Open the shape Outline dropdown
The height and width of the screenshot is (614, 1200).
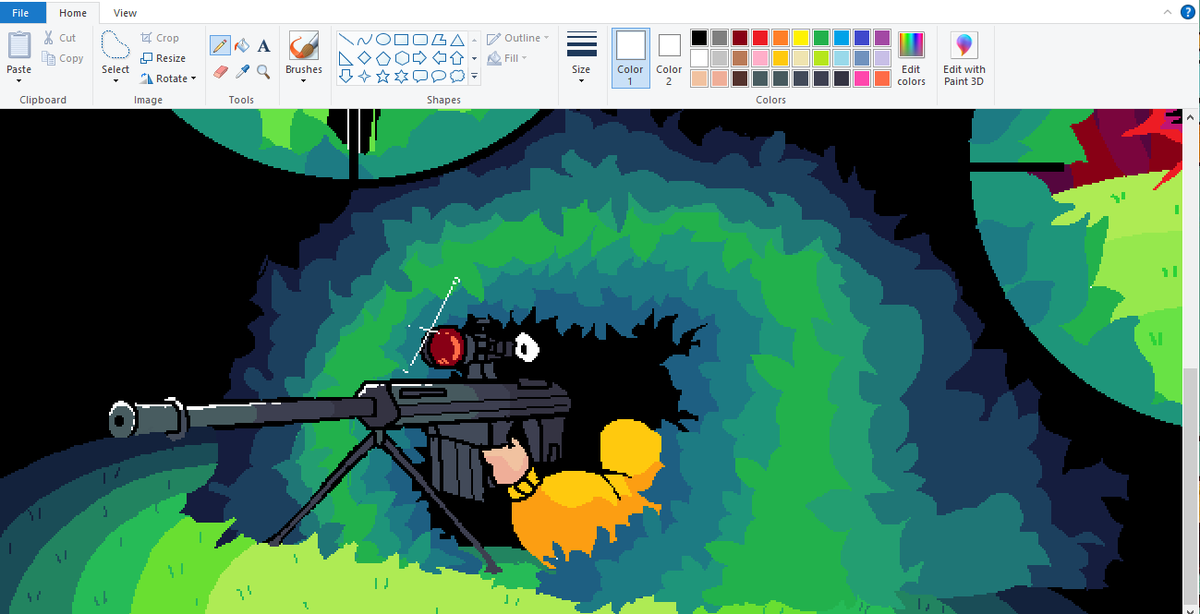click(x=519, y=38)
